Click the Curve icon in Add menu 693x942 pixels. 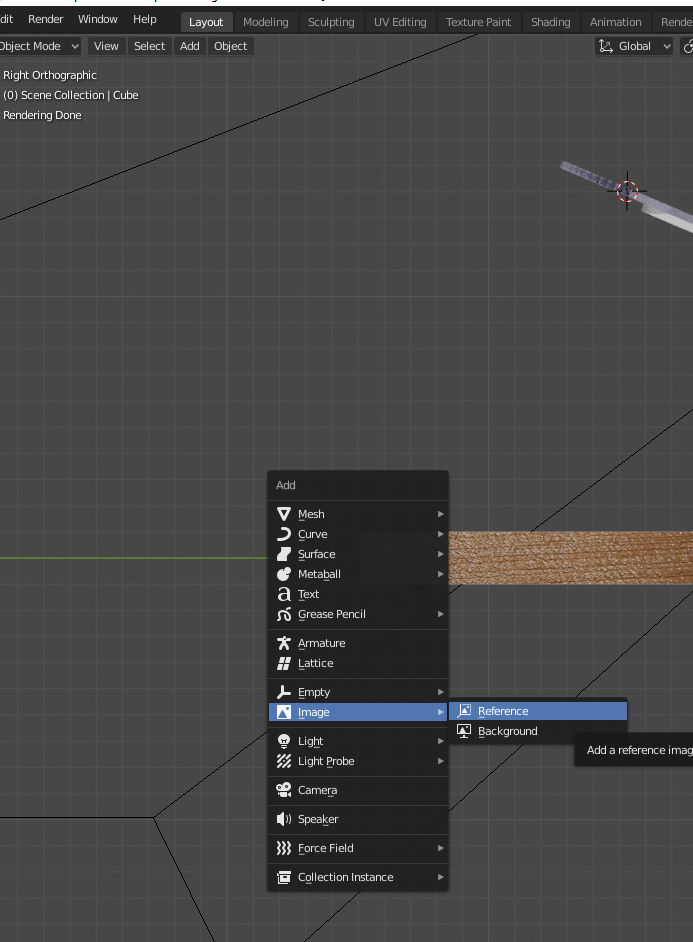pyautogui.click(x=284, y=534)
